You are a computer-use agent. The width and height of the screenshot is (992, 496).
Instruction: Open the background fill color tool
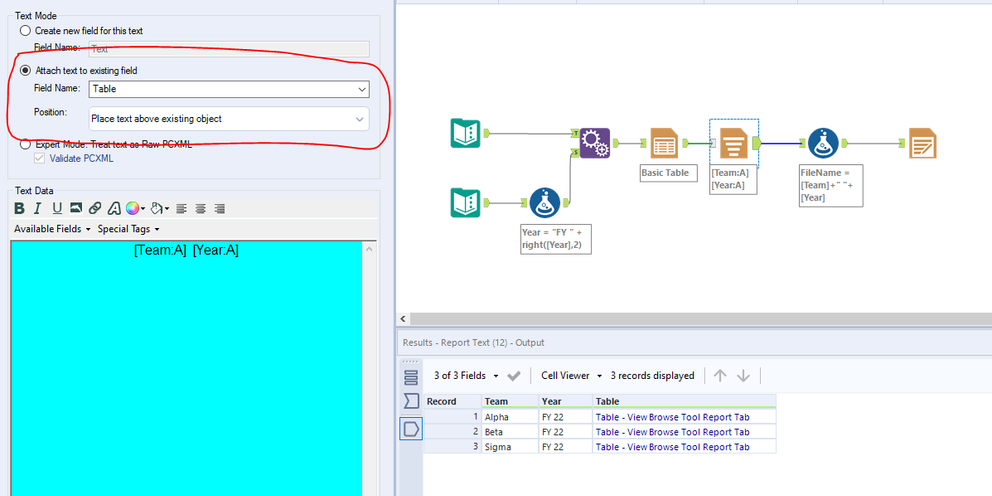160,208
